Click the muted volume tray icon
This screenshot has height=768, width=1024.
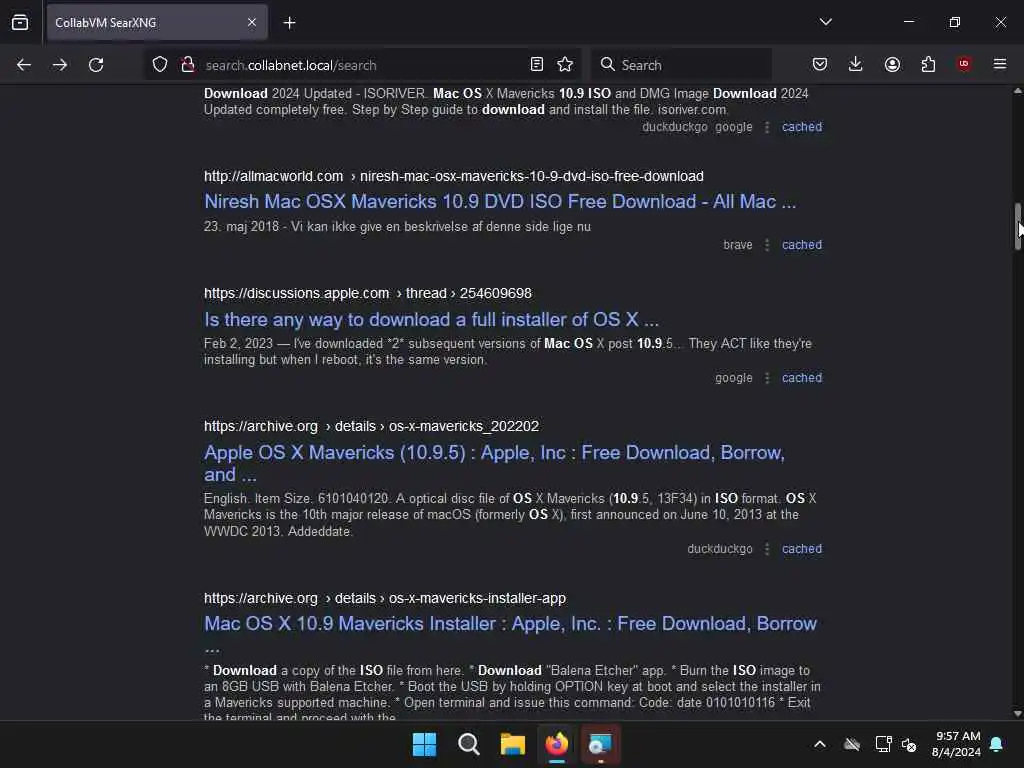click(x=908, y=744)
